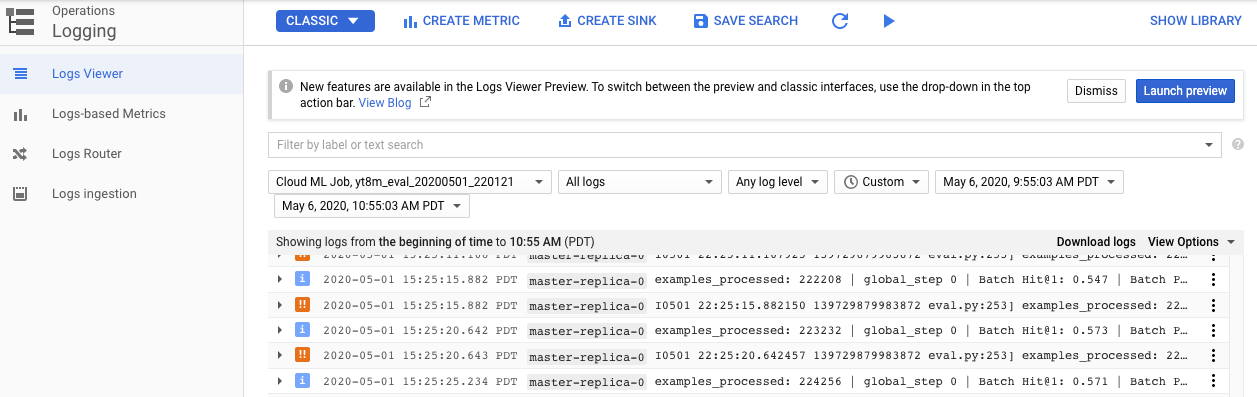Dismiss the preview features banner

1096,91
